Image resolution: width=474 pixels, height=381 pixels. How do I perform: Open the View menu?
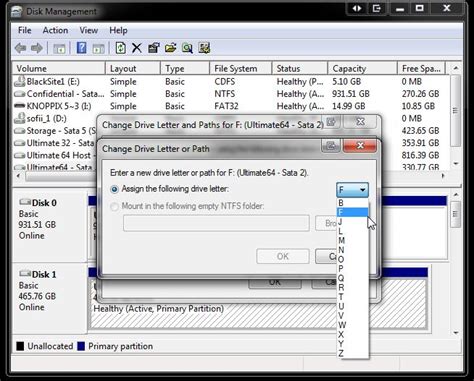[88, 30]
